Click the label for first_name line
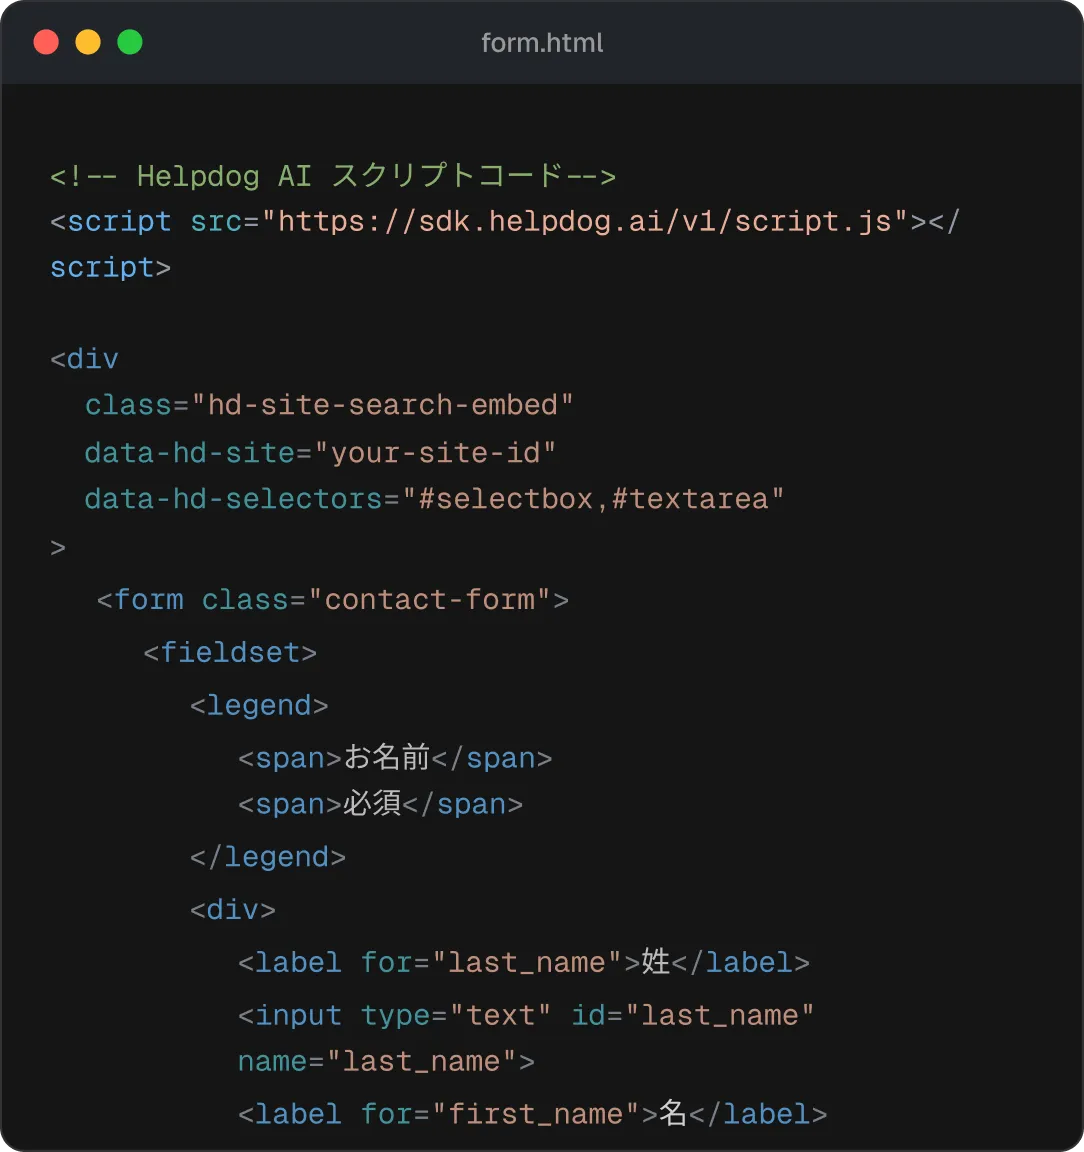1084x1152 pixels. click(x=533, y=1114)
